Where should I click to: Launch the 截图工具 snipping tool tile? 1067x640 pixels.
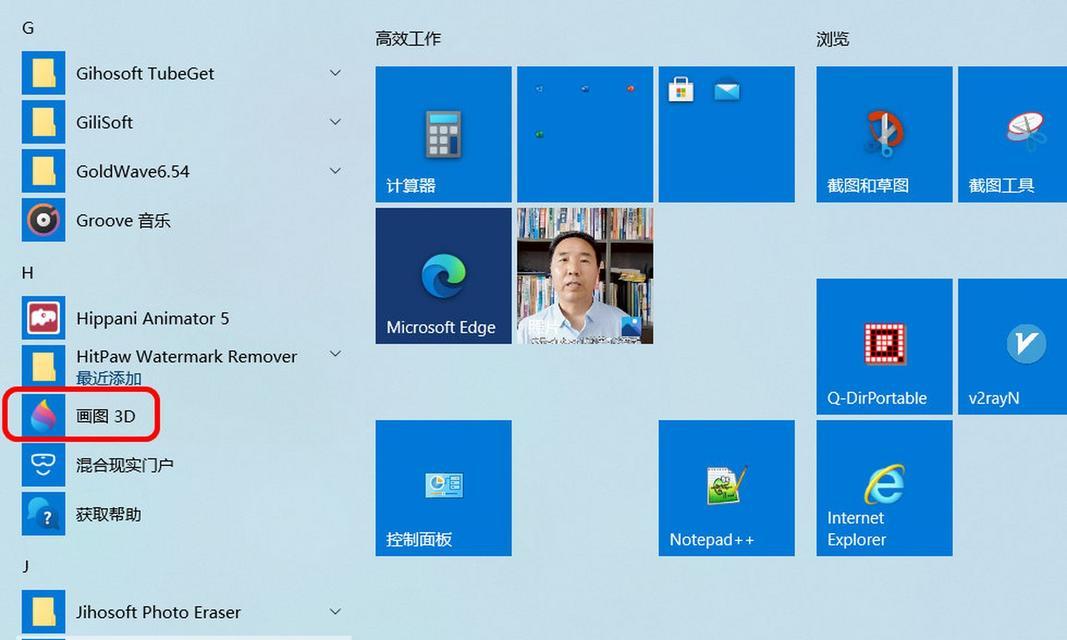coord(1013,134)
